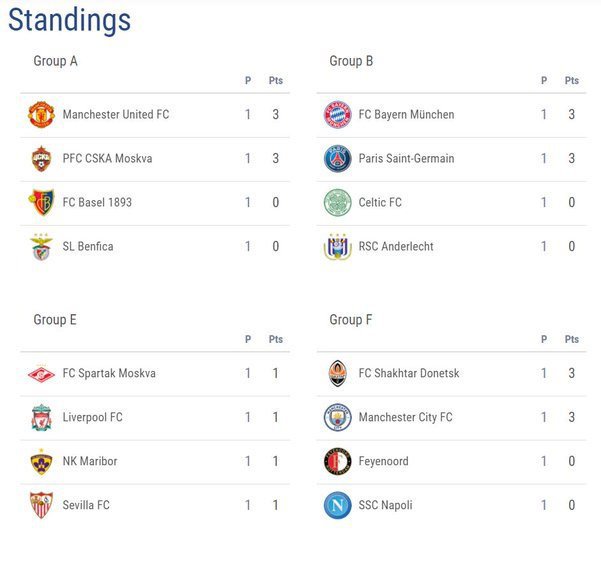Image resolution: width=601 pixels, height=587 pixels.
Task: Click the SSC Napoli crest
Action: coord(337,506)
